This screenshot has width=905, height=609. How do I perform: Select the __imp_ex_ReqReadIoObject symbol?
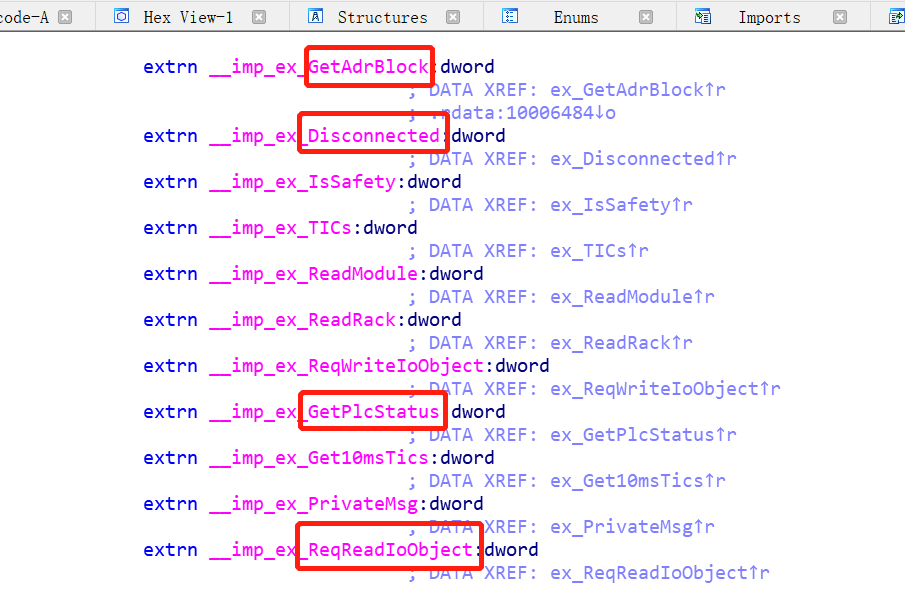coord(341,550)
